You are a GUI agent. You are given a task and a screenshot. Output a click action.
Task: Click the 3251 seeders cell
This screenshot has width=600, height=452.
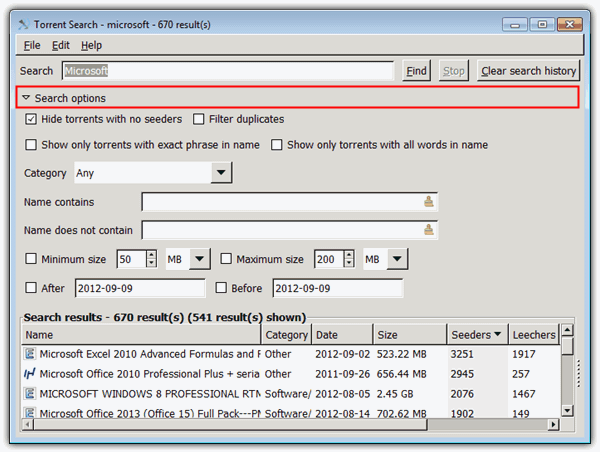462,354
